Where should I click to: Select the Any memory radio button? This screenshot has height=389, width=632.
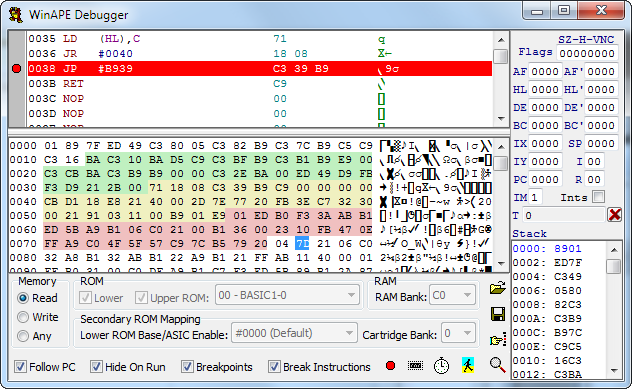pyautogui.click(x=23, y=336)
